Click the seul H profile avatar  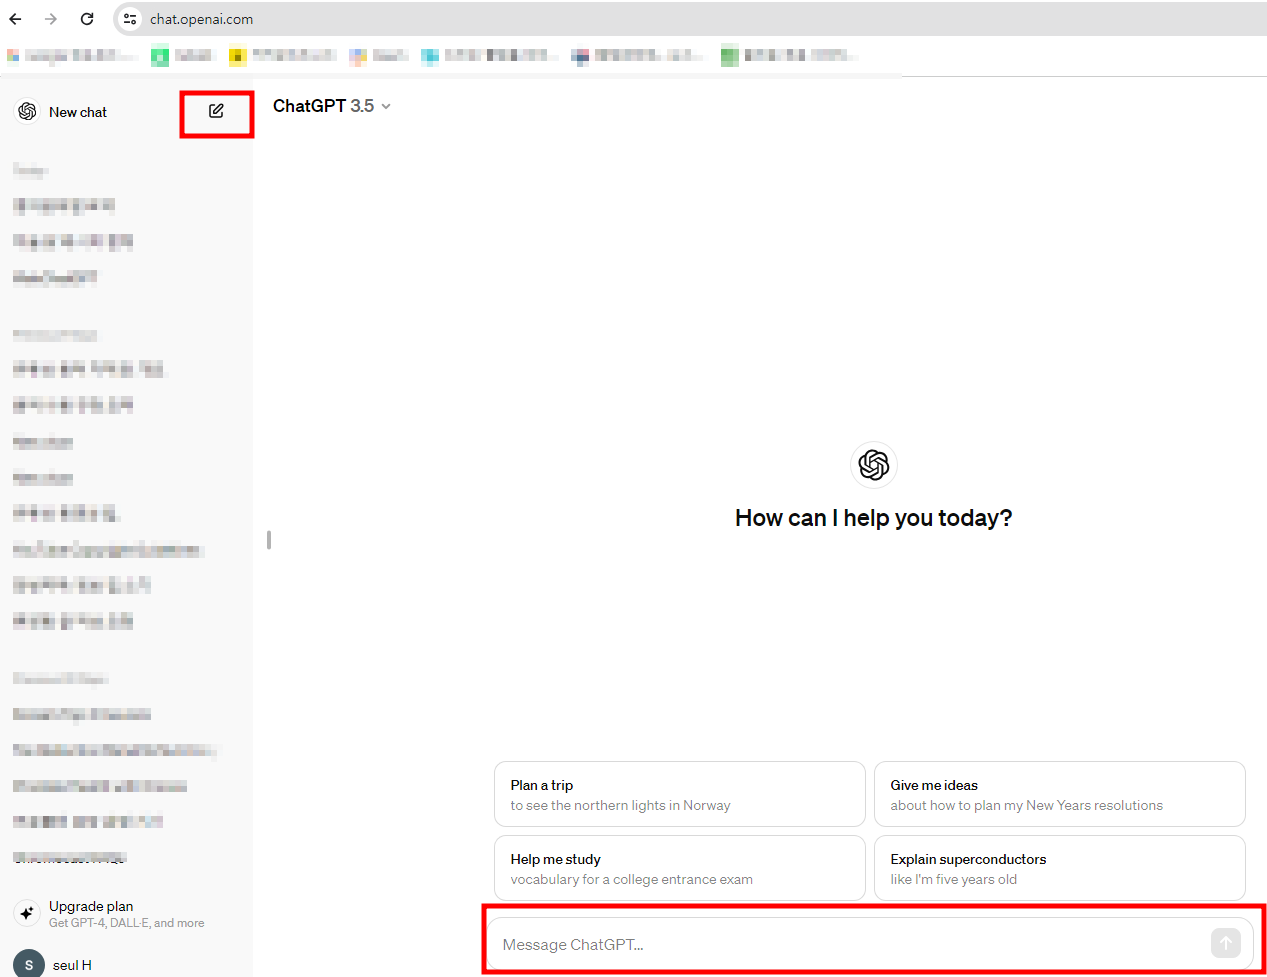[29, 964]
